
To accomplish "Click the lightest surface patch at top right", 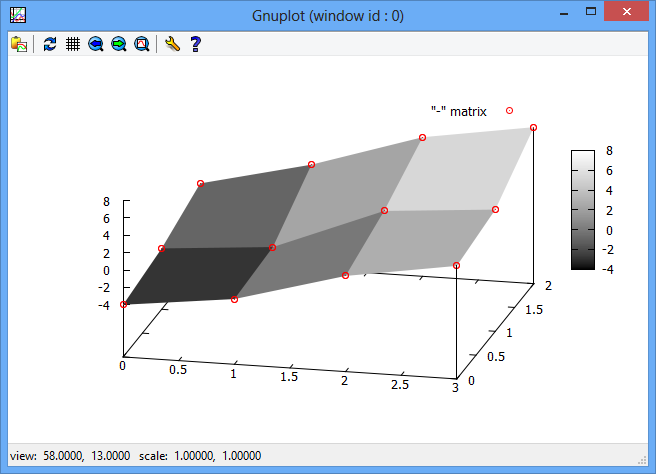I will (458, 169).
